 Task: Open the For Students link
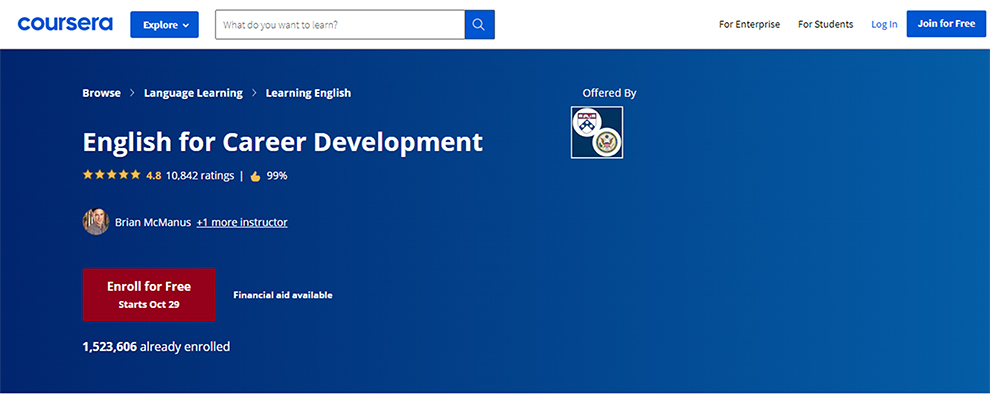tap(825, 25)
